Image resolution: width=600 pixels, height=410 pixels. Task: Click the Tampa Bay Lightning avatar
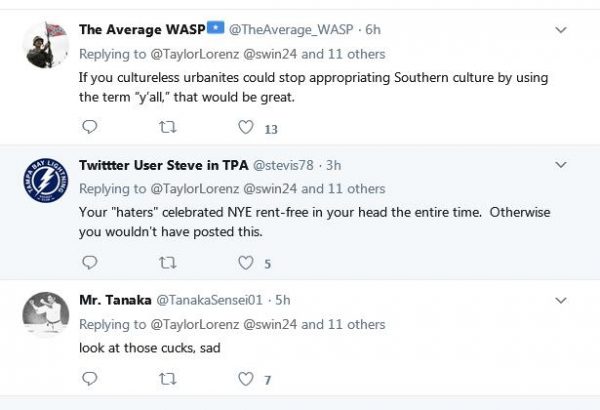click(x=45, y=180)
